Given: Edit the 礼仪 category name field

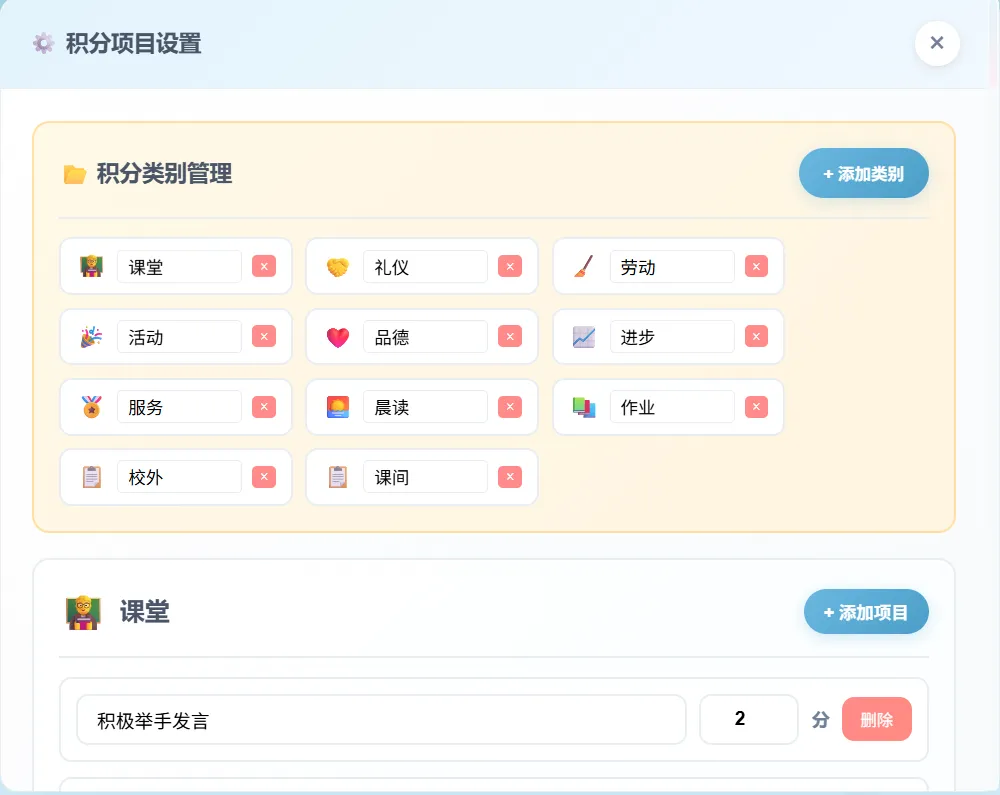Looking at the screenshot, I should 425,266.
